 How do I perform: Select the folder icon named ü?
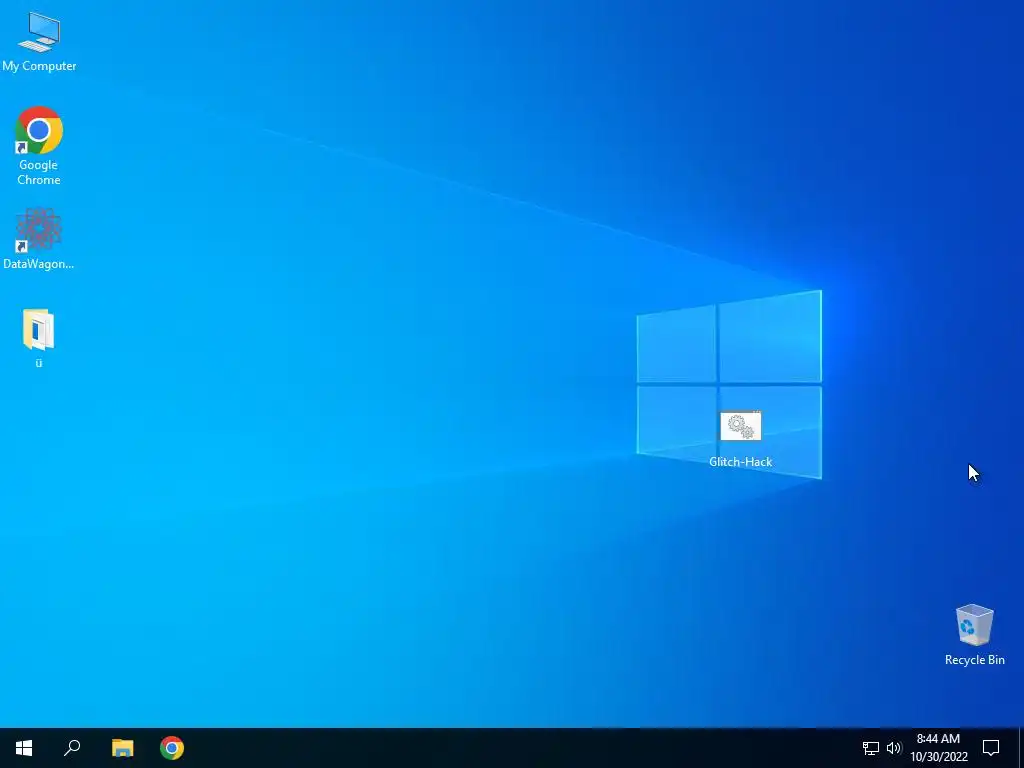pos(39,338)
